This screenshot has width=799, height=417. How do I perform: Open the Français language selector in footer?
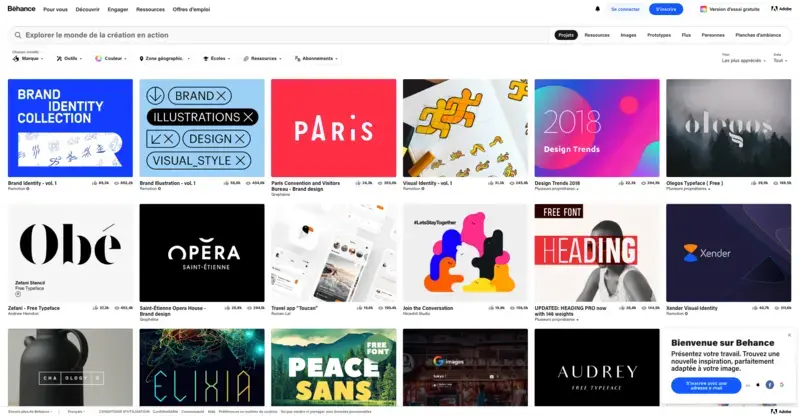[x=76, y=411]
